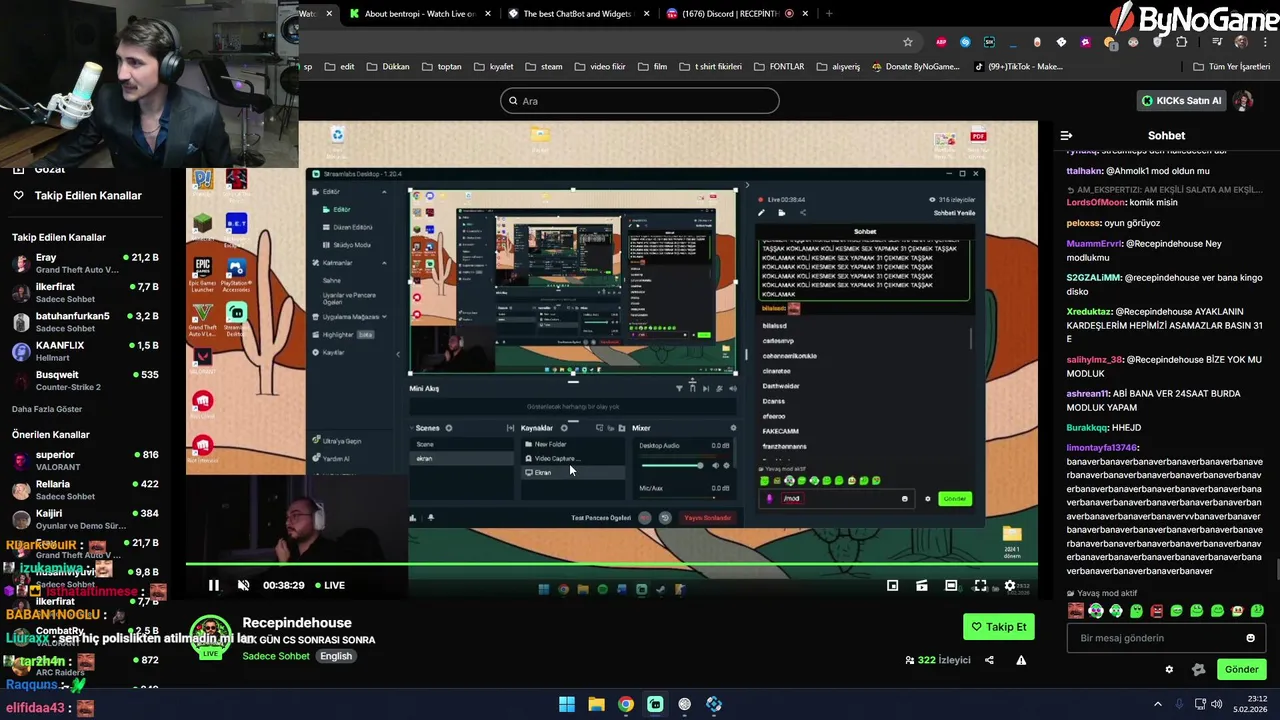This screenshot has height=720, width=1280.
Task: Switch the player to theater mode
Action: click(x=951, y=585)
